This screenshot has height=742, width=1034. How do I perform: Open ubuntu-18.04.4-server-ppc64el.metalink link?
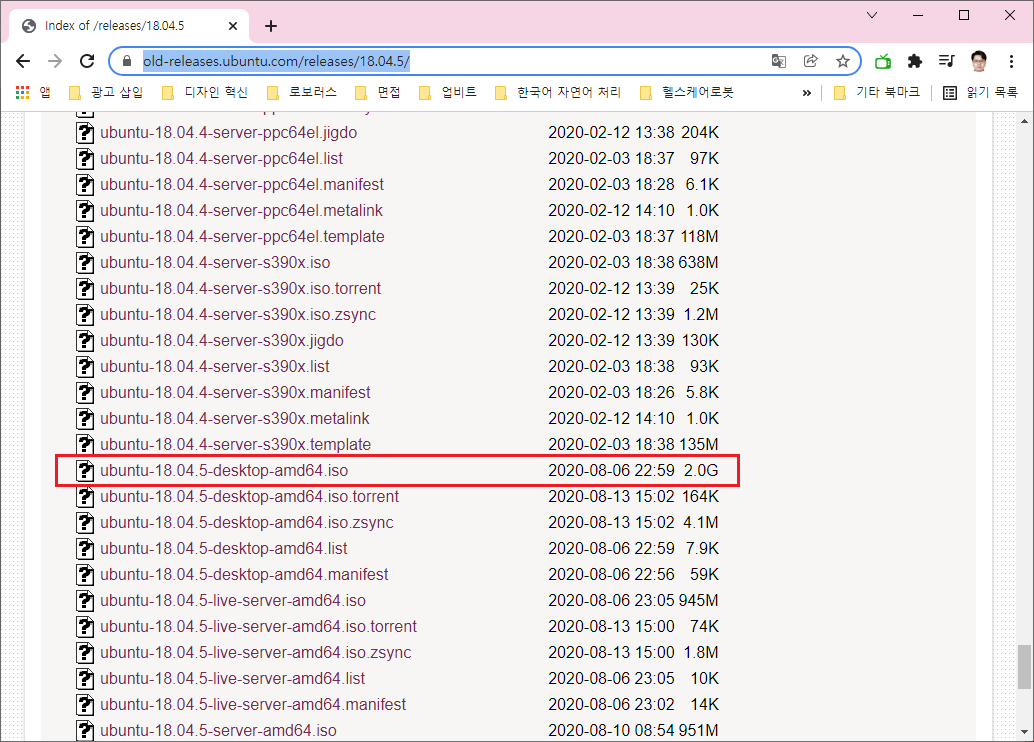point(241,211)
